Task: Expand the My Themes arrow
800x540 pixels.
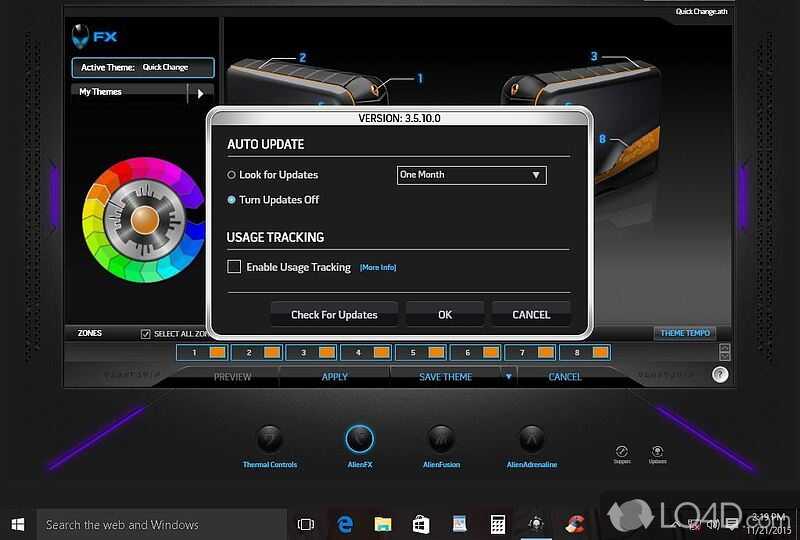Action: coord(200,93)
